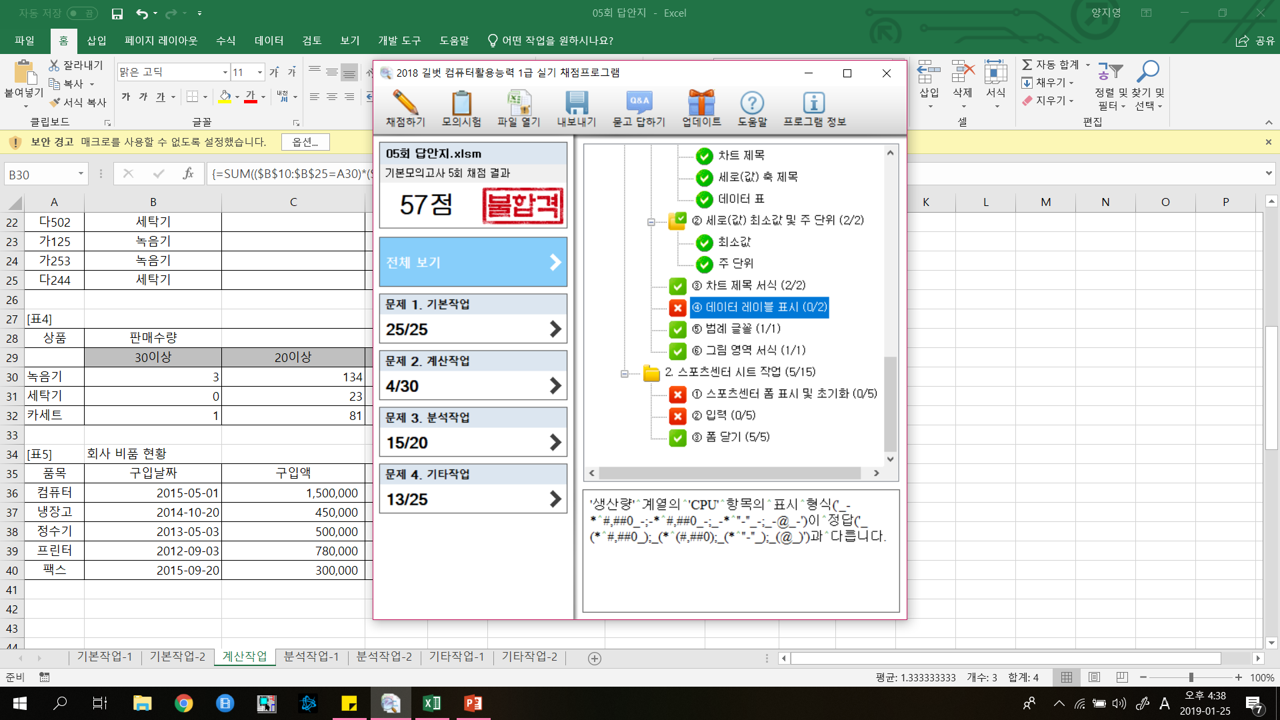Open the font color dropdown arrow

click(x=264, y=97)
